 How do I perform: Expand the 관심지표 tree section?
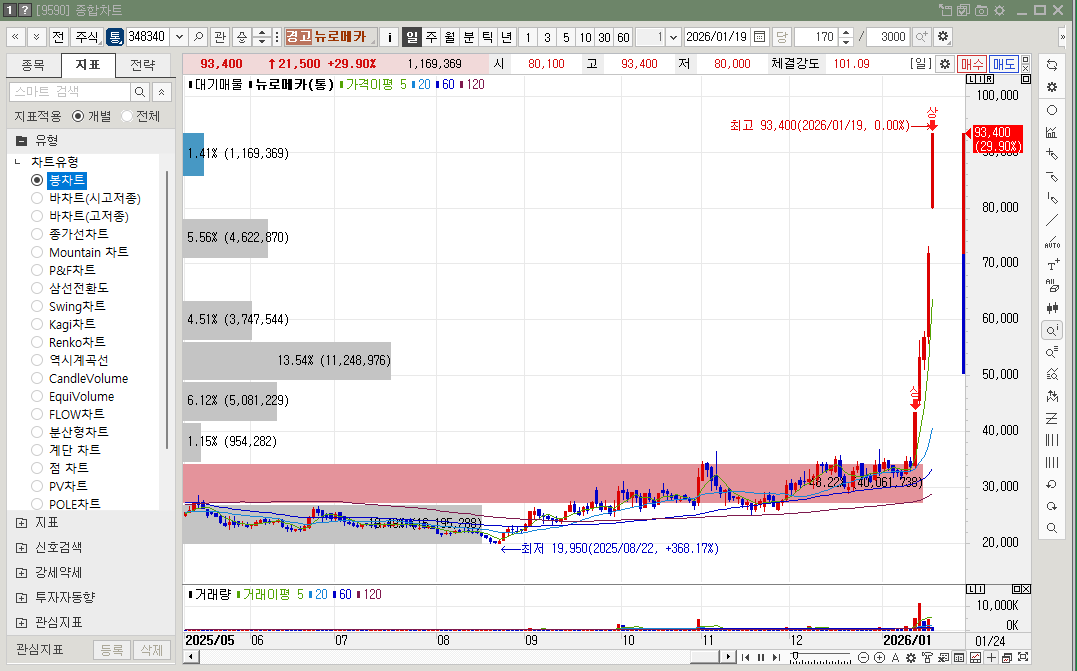(x=21, y=623)
